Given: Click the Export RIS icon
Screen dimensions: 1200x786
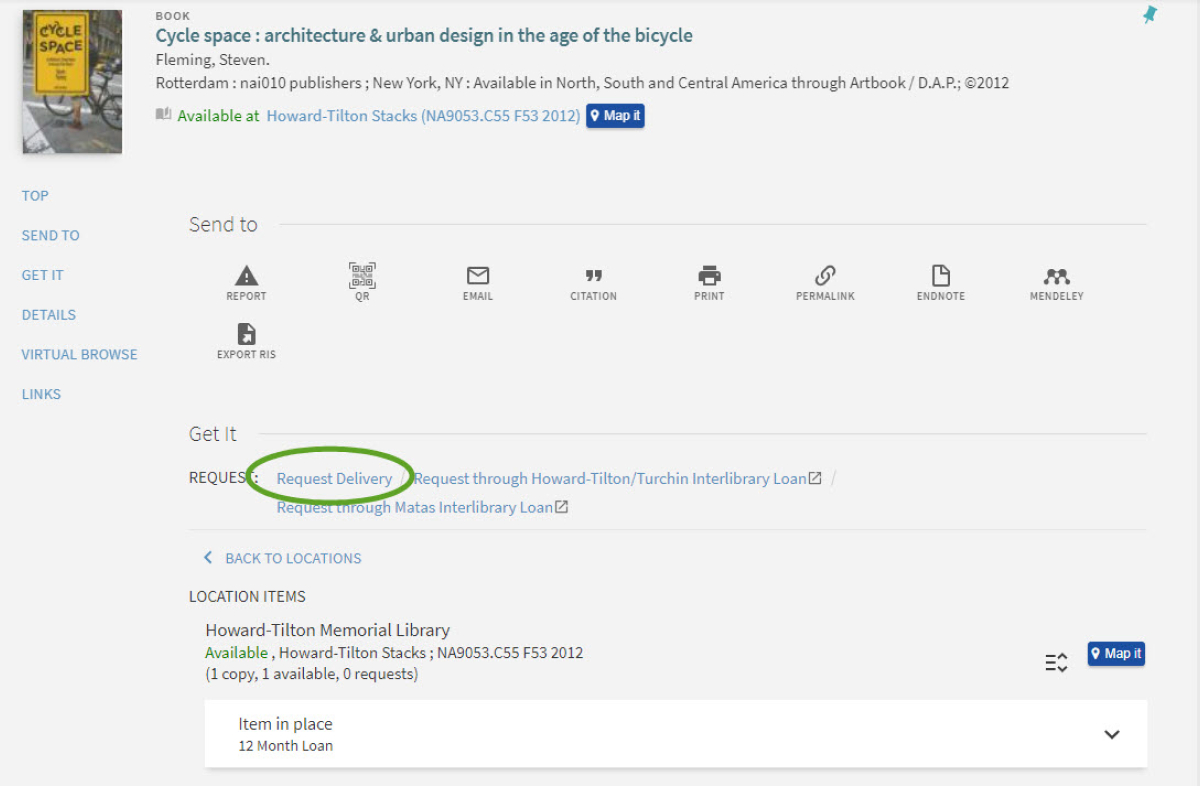Looking at the screenshot, I should (246, 335).
